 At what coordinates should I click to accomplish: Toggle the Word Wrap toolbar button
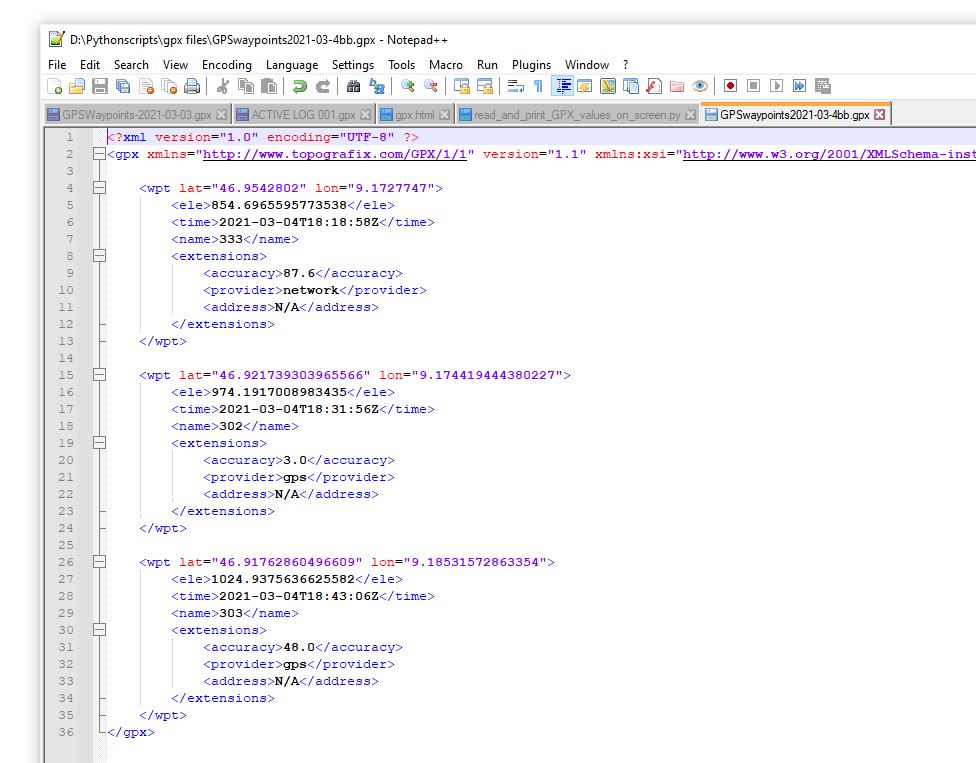[515, 87]
